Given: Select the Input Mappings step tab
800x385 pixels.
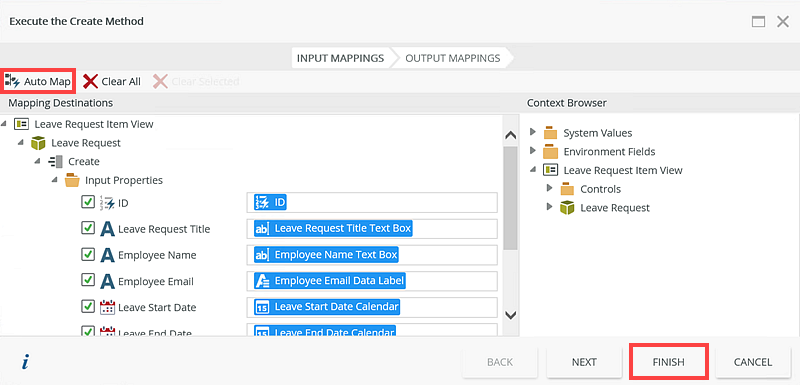Looking at the screenshot, I should pos(340,58).
